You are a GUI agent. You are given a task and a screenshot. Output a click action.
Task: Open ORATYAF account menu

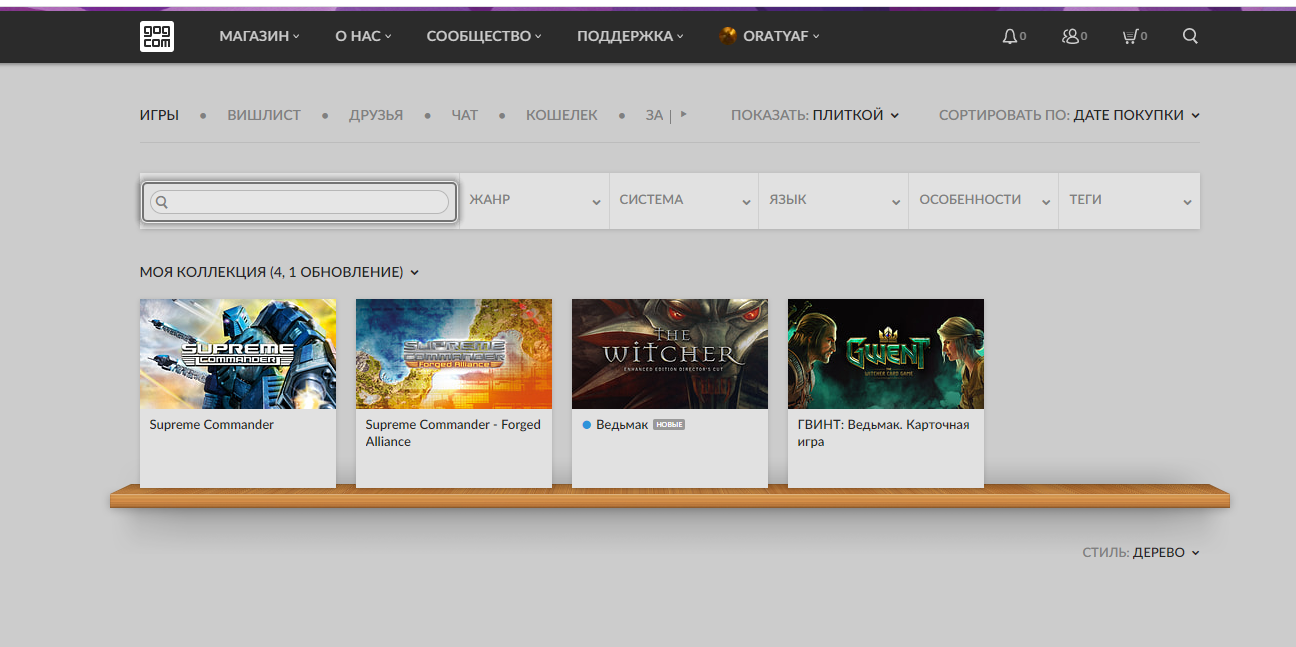pos(781,36)
